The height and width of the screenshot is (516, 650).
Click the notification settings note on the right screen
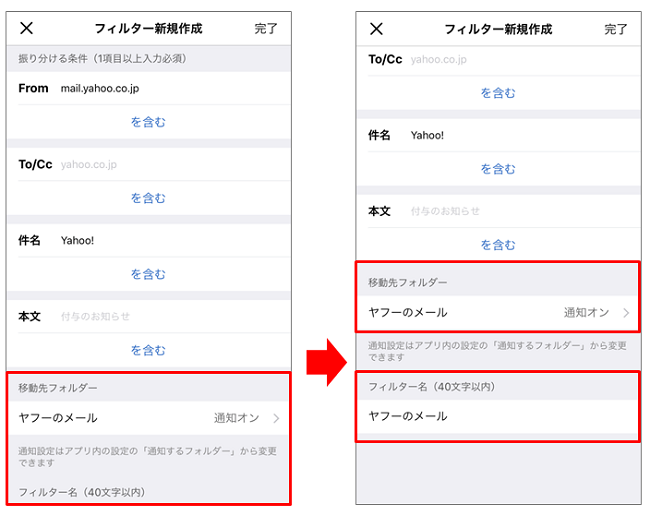click(497, 351)
